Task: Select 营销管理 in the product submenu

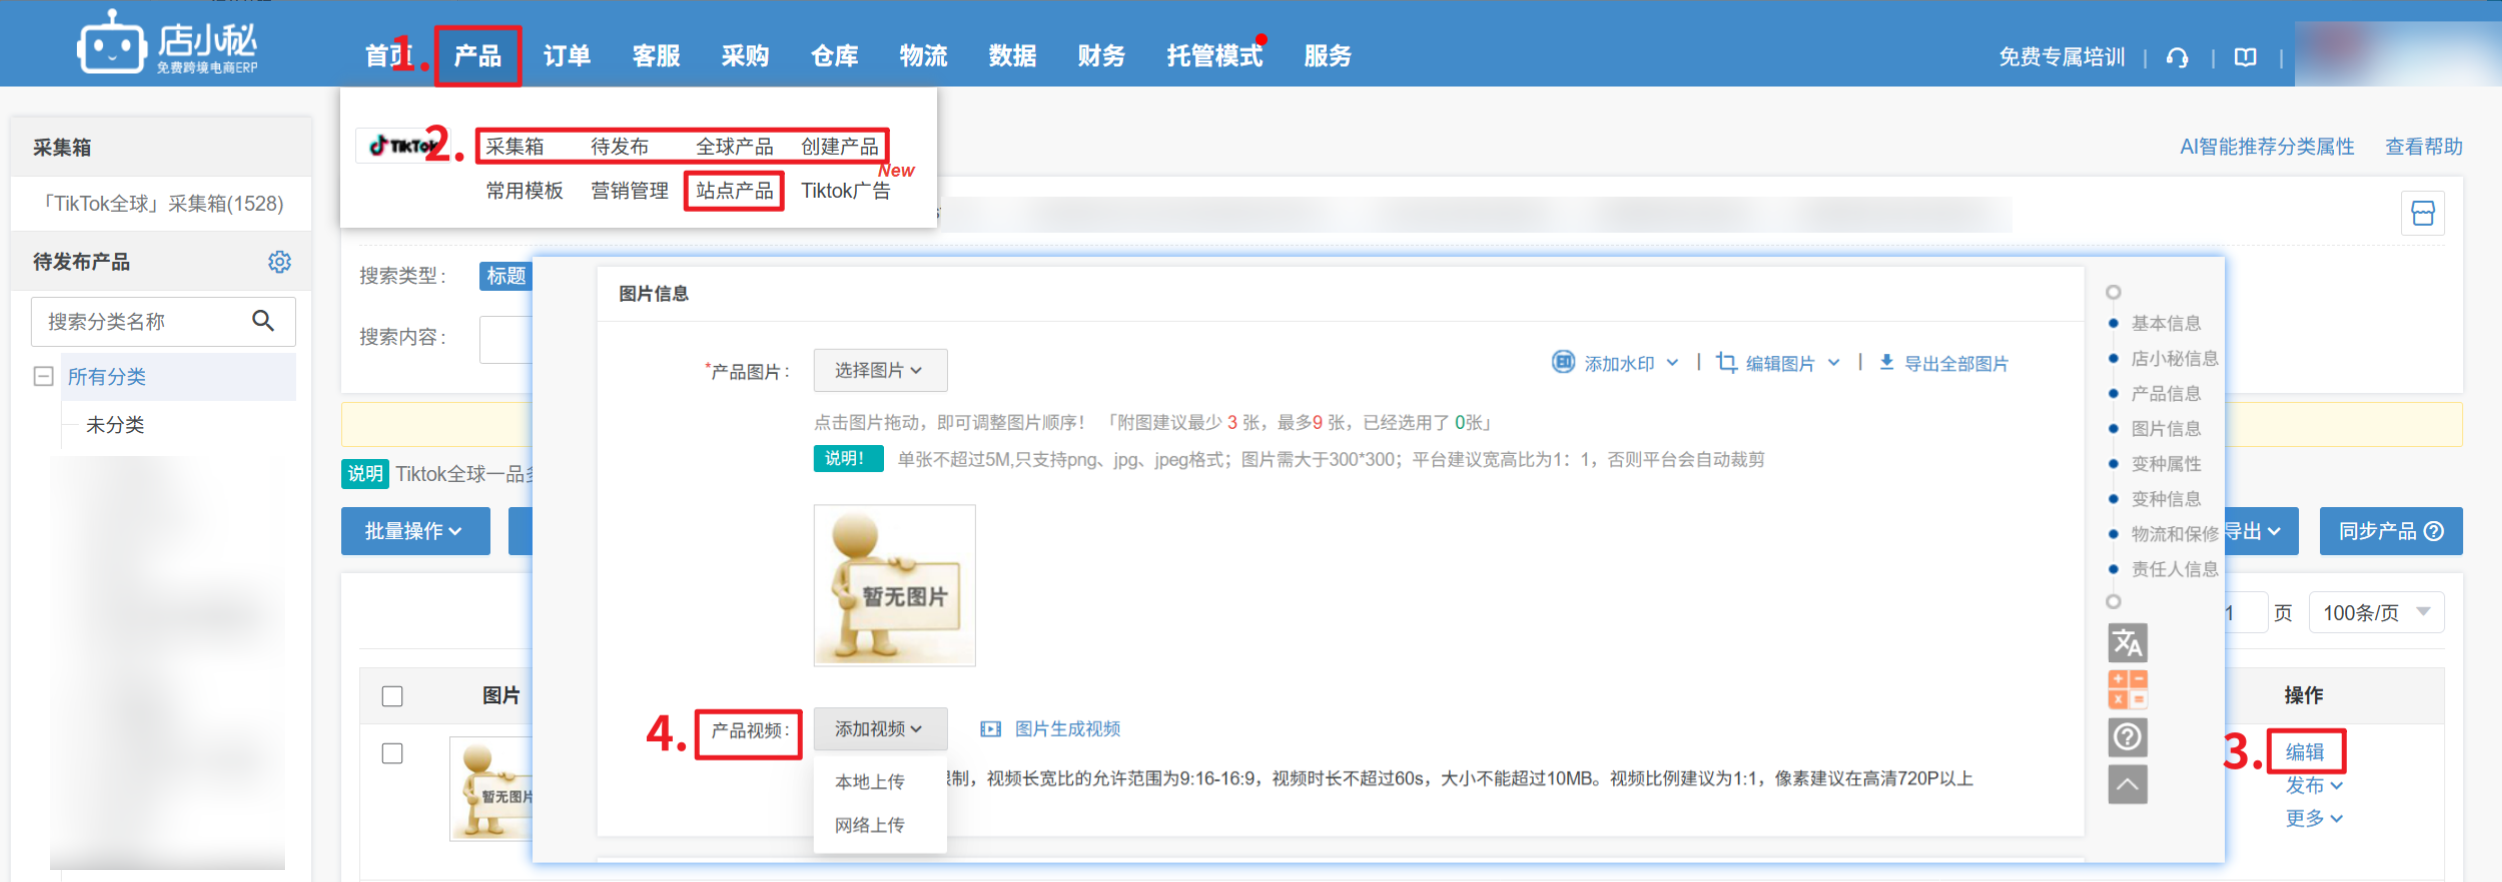Action: coord(630,191)
